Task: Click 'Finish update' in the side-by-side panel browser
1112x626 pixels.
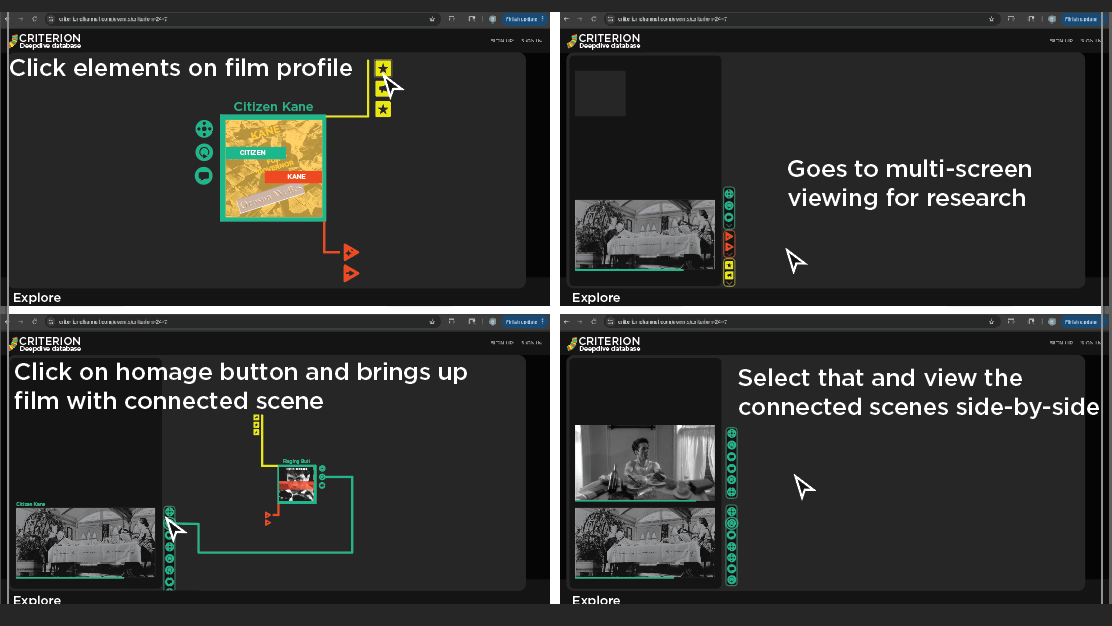Action: (x=1083, y=322)
